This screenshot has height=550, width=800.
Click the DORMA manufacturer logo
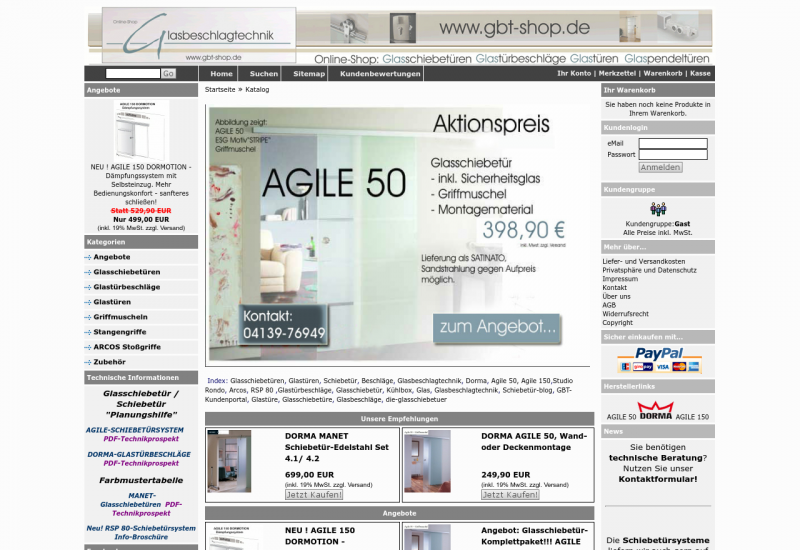[x=656, y=410]
